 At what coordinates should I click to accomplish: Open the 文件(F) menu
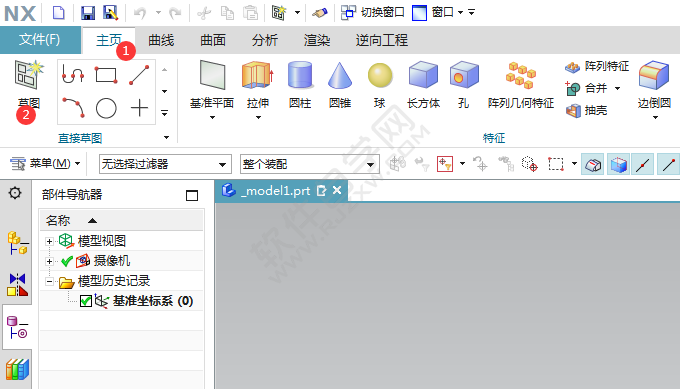pos(40,39)
